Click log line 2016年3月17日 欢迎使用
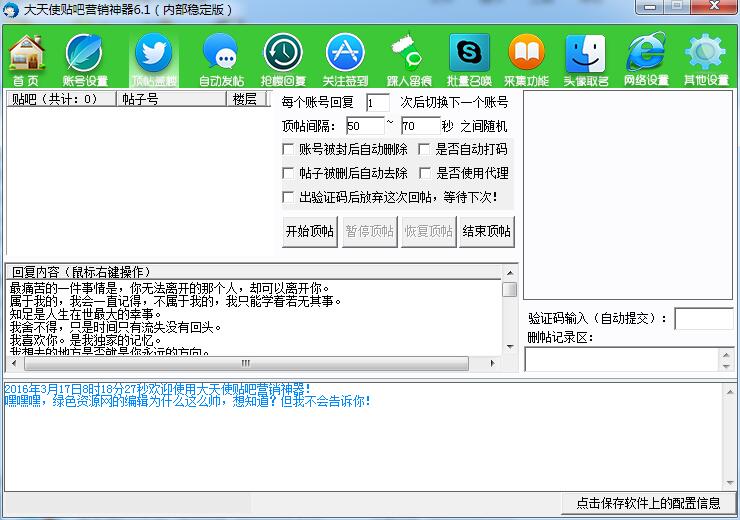Viewport: 740px width, 520px height. [x=158, y=389]
